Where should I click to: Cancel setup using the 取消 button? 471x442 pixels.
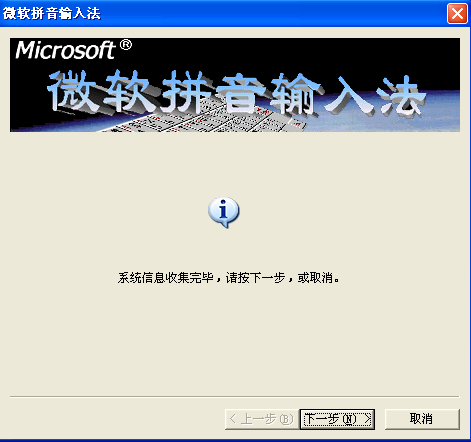click(422, 419)
